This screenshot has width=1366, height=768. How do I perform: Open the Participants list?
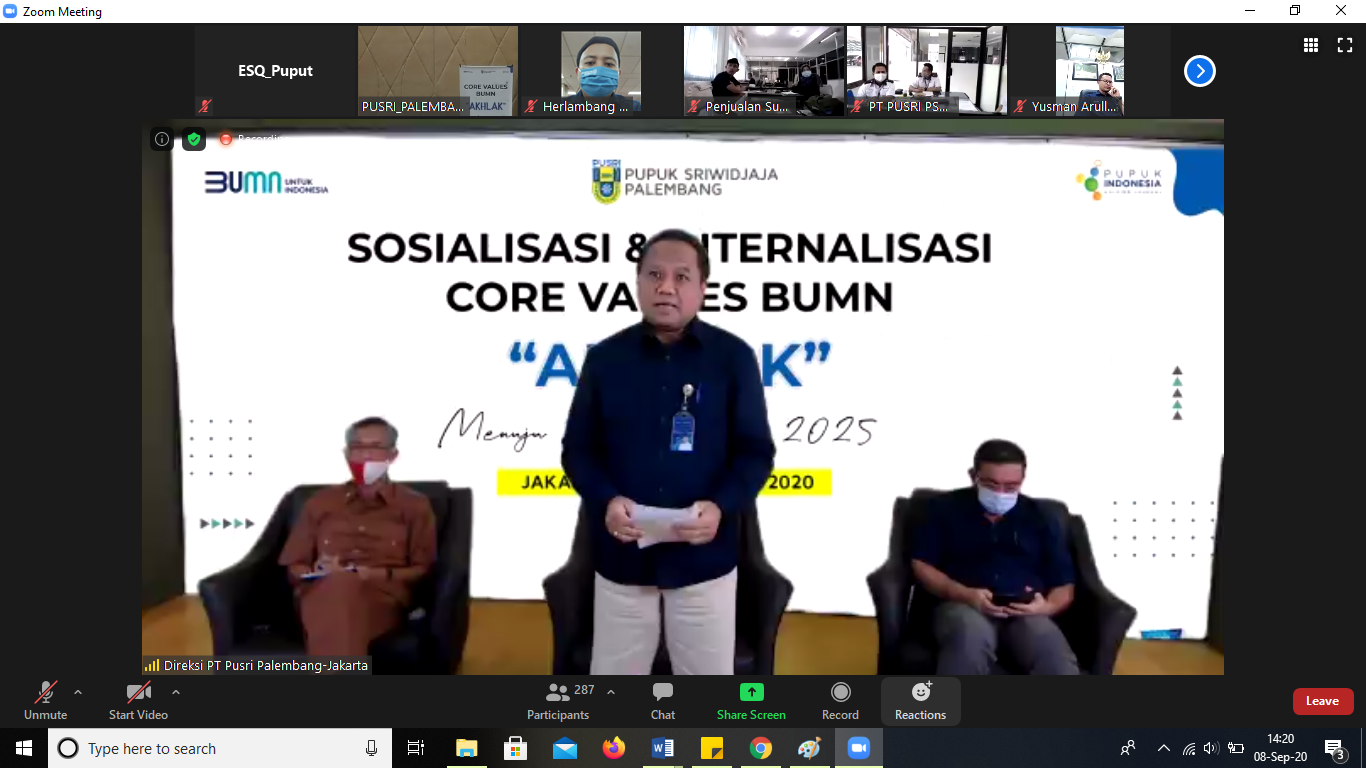(x=559, y=701)
